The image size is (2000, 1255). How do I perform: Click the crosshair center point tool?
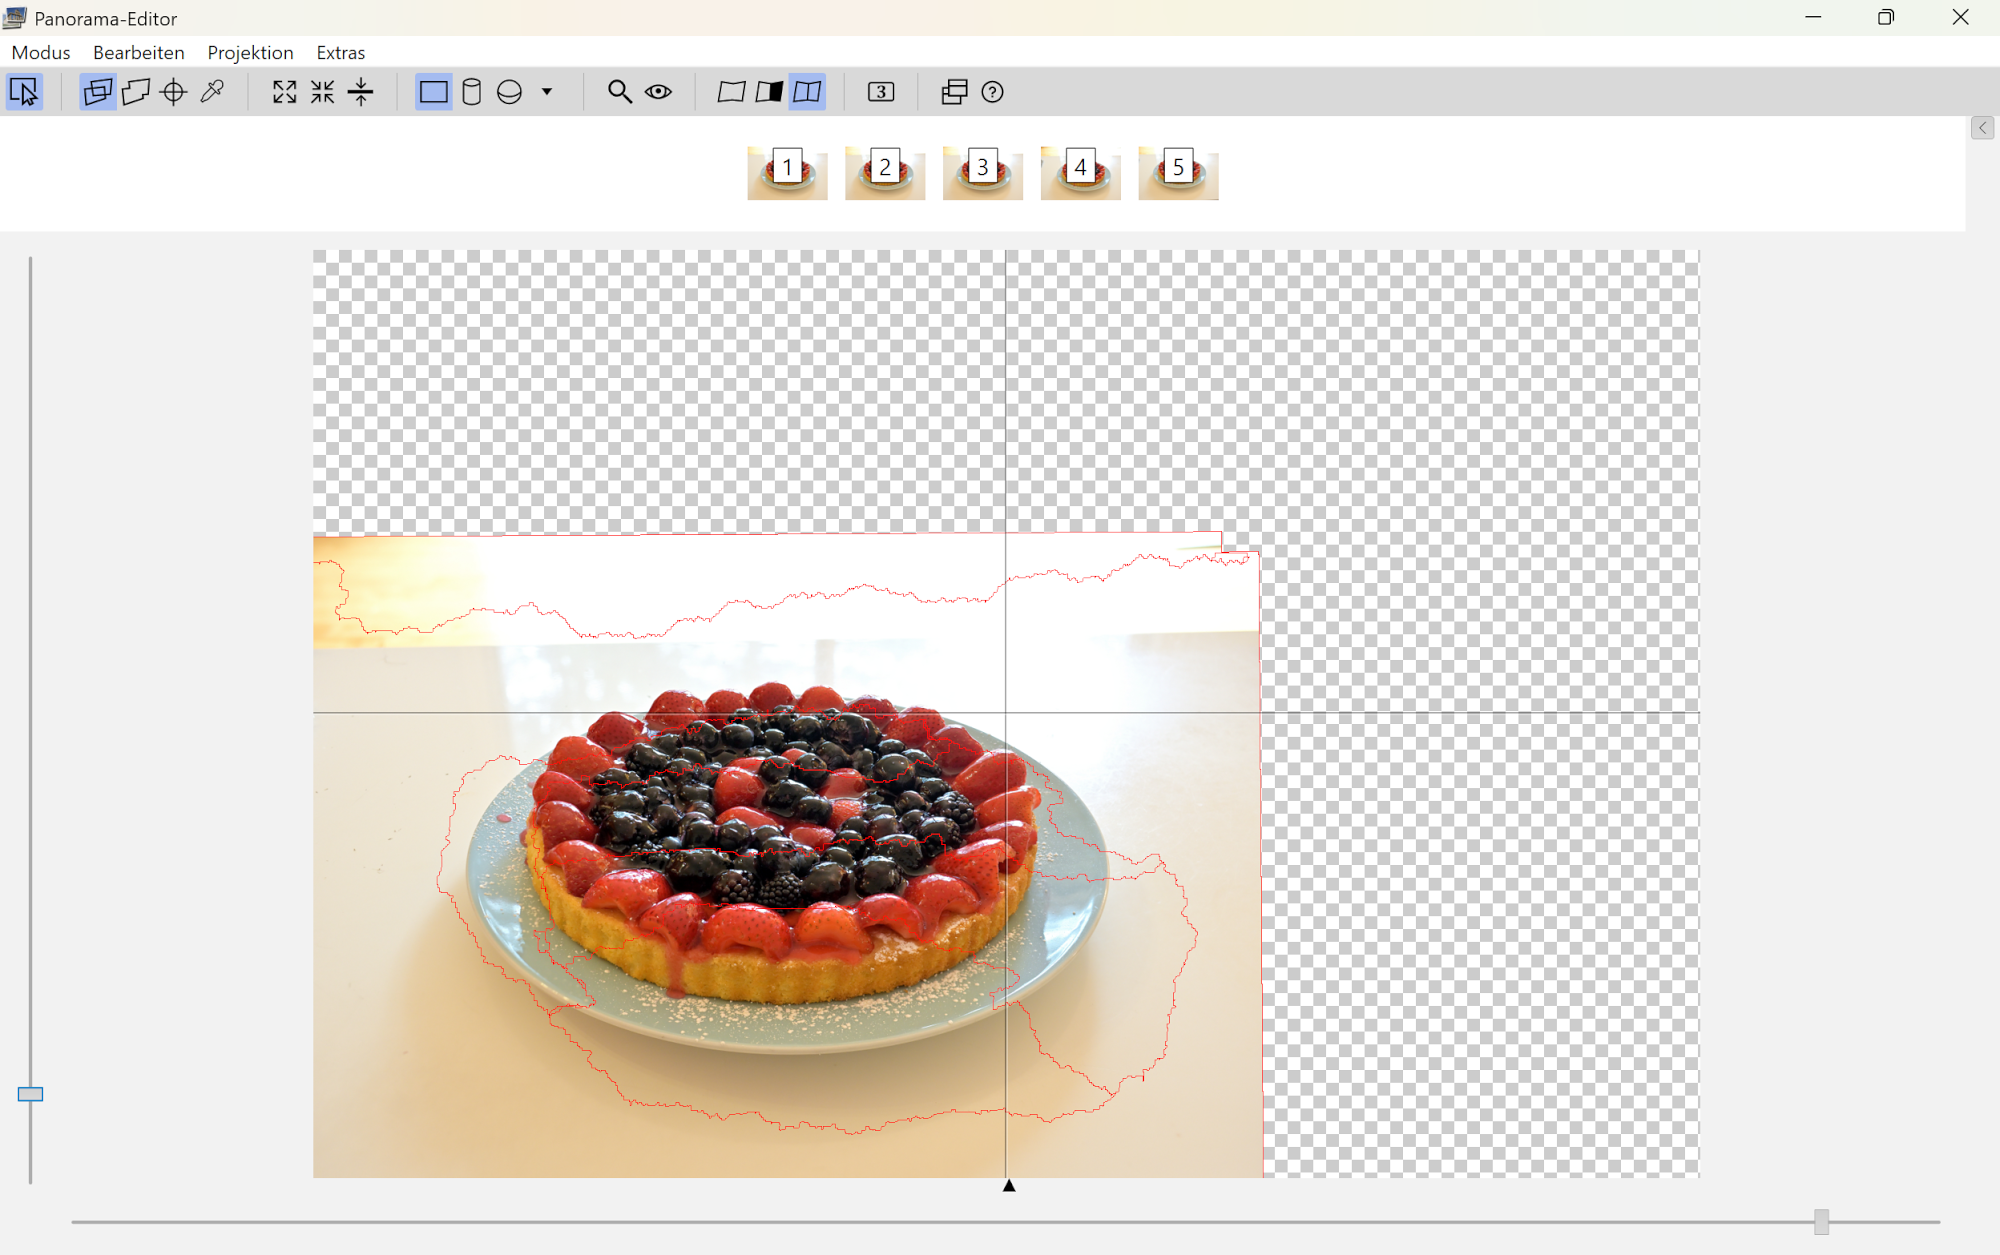point(174,92)
